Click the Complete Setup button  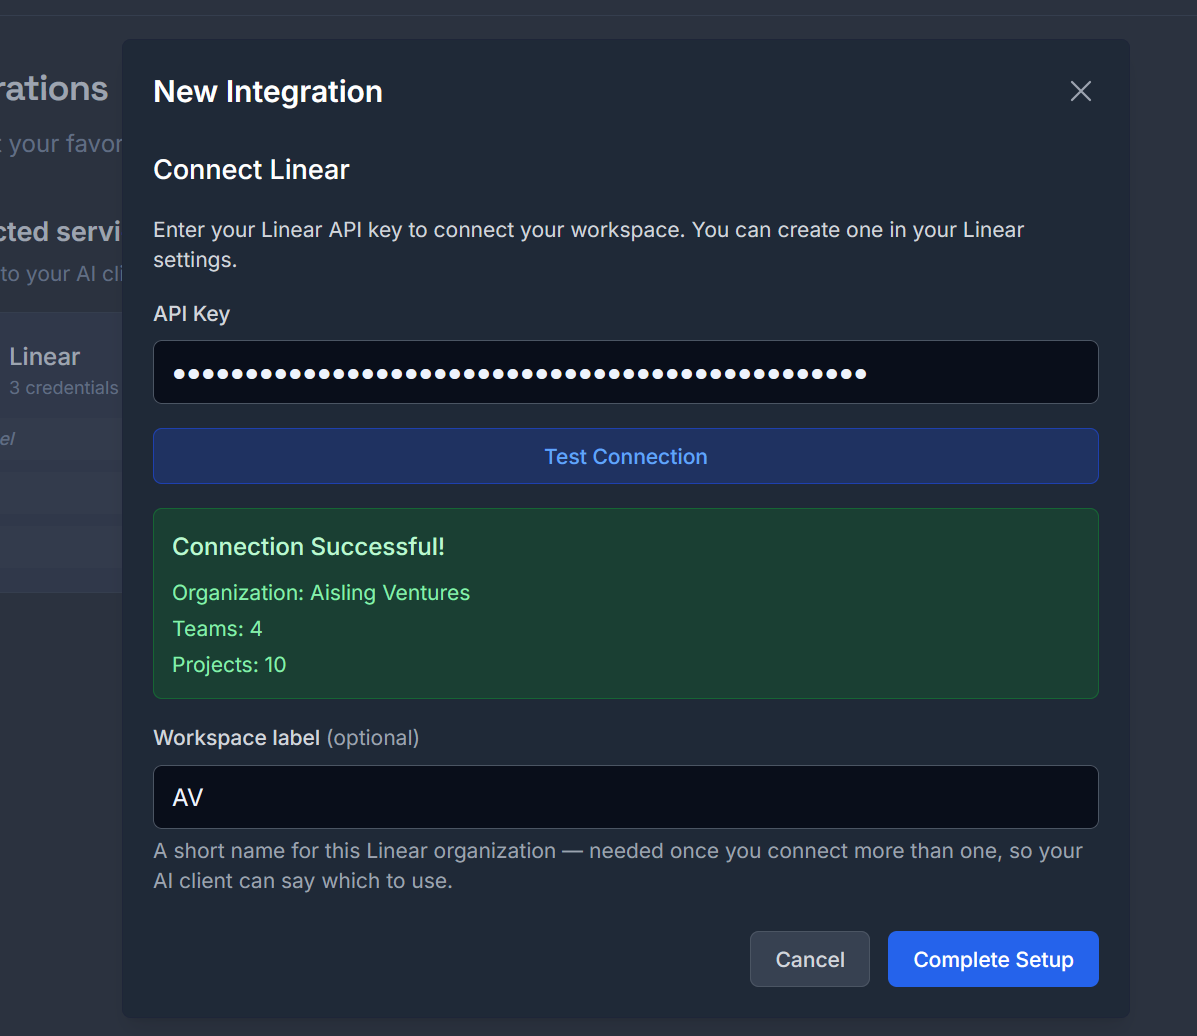click(992, 959)
